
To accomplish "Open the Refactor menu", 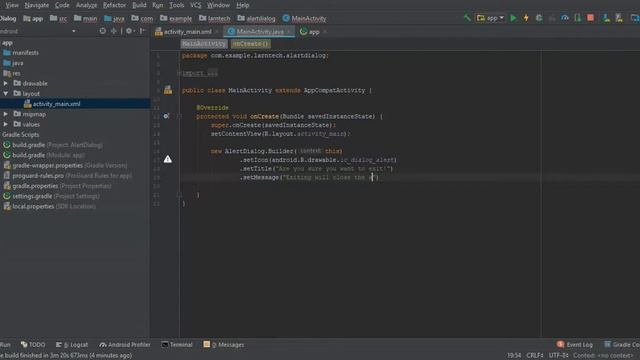I will click(114, 5).
